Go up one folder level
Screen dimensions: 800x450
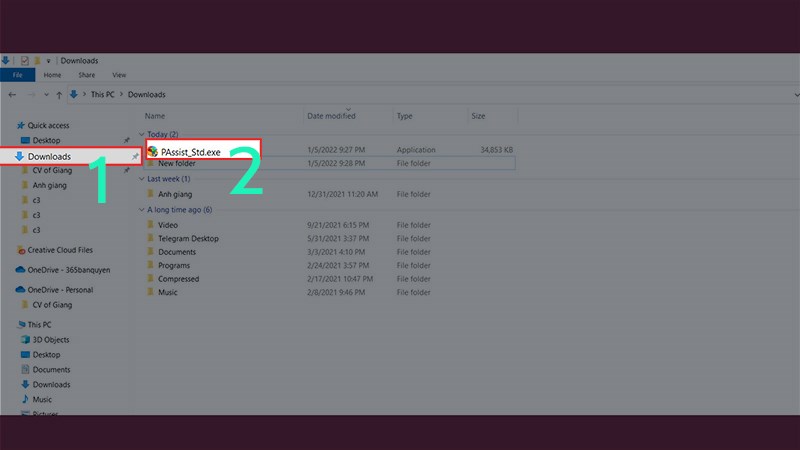(x=59, y=94)
